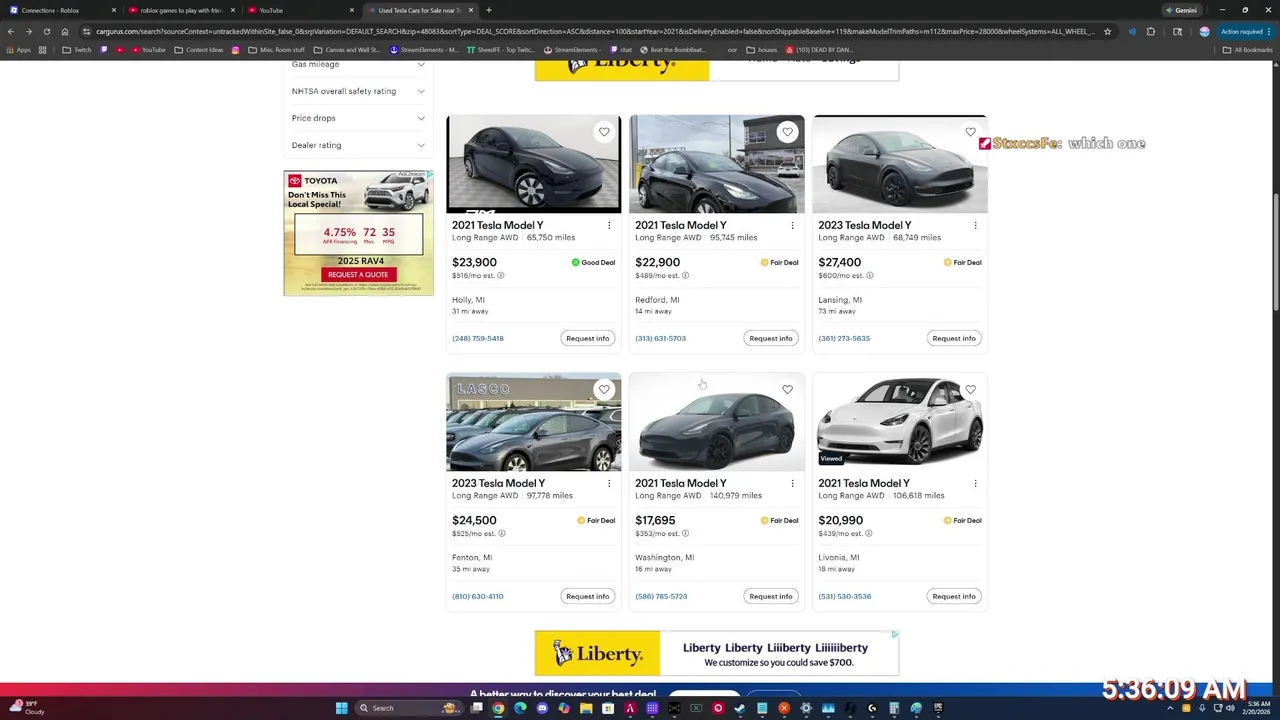The image size is (1280, 720).
Task: Close the Used Tesla Cars for Sale tab
Action: (470, 10)
